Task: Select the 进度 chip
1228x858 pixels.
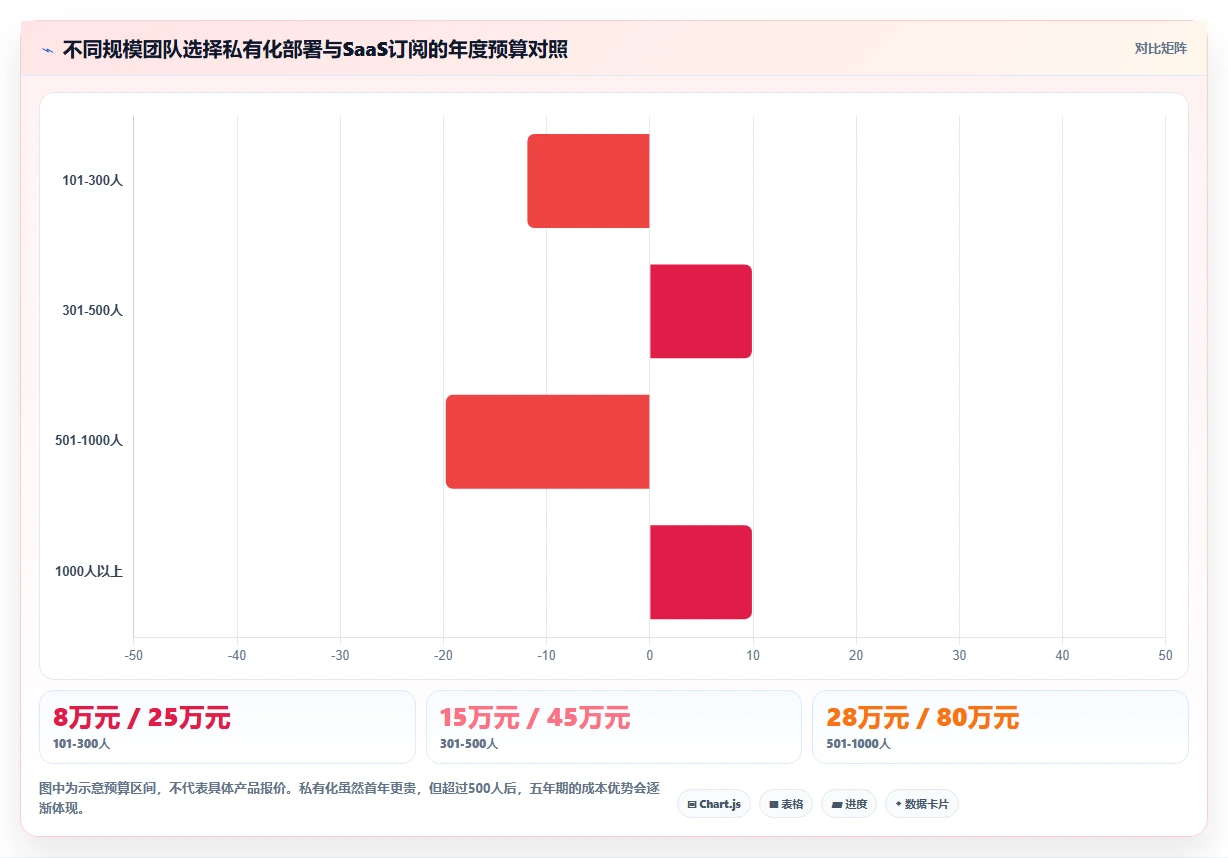Action: (849, 804)
